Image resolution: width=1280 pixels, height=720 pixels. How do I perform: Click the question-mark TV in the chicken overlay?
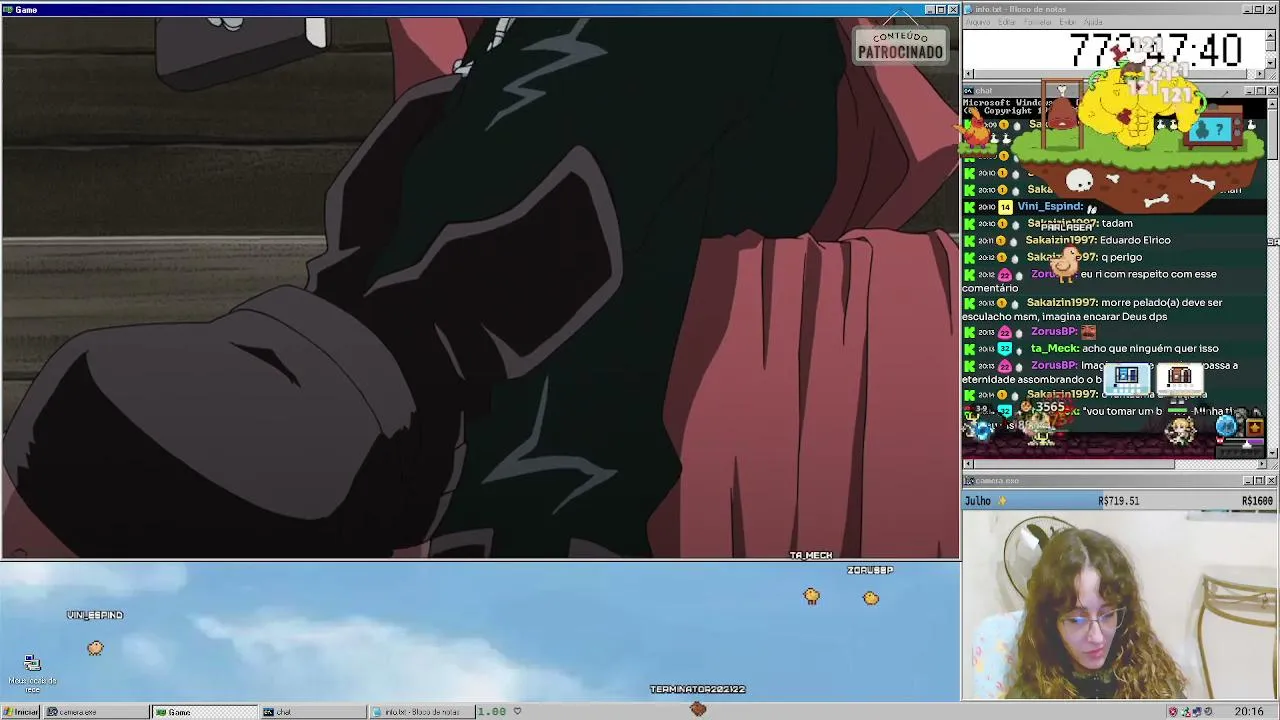click(x=1214, y=130)
